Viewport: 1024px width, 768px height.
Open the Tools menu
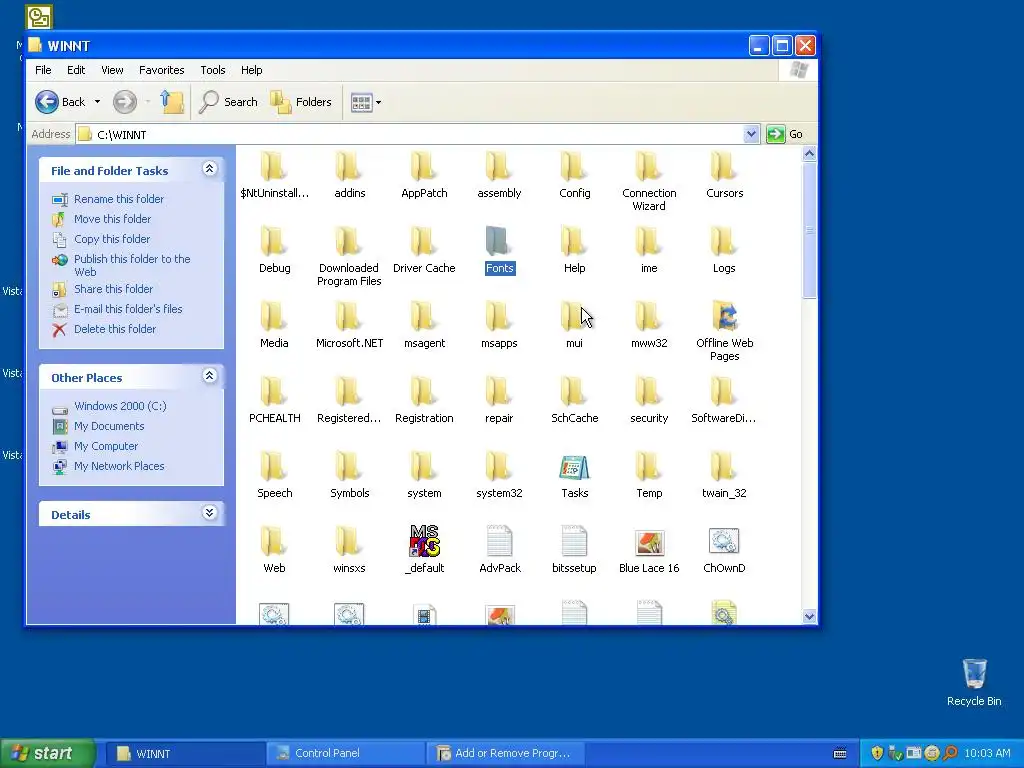(212, 70)
